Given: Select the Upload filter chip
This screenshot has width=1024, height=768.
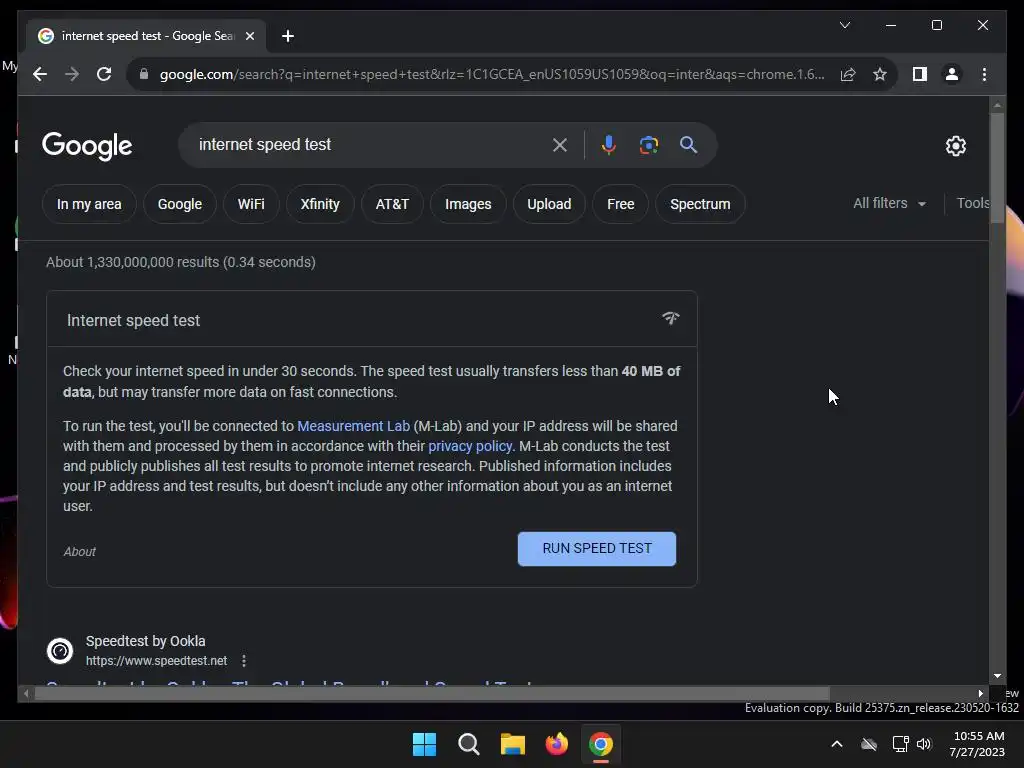Looking at the screenshot, I should click(549, 204).
